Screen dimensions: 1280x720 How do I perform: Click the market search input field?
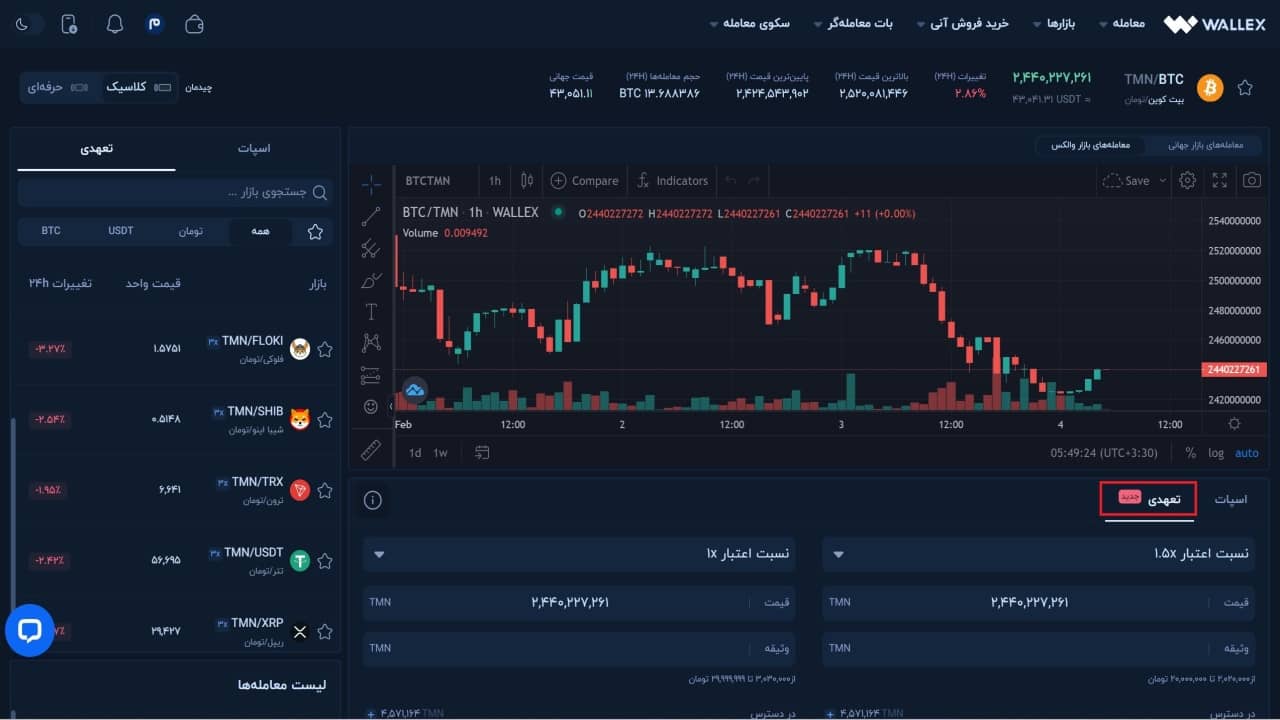click(175, 192)
